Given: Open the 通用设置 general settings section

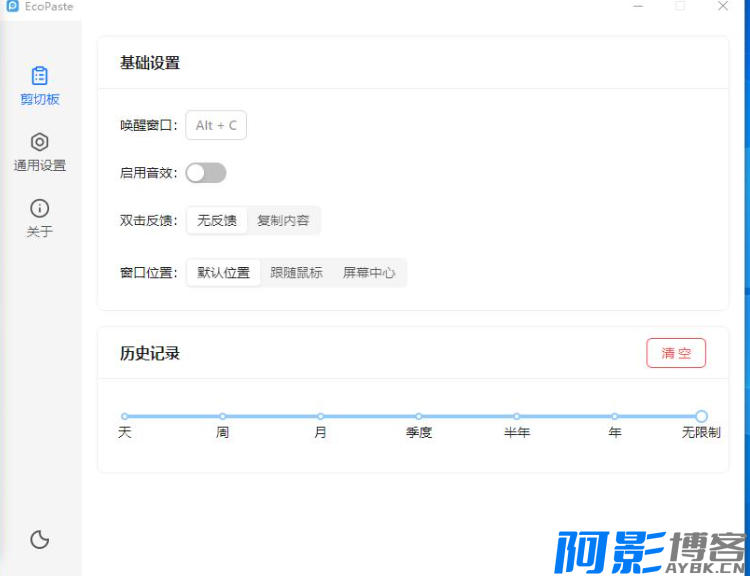Looking at the screenshot, I should 40,152.
